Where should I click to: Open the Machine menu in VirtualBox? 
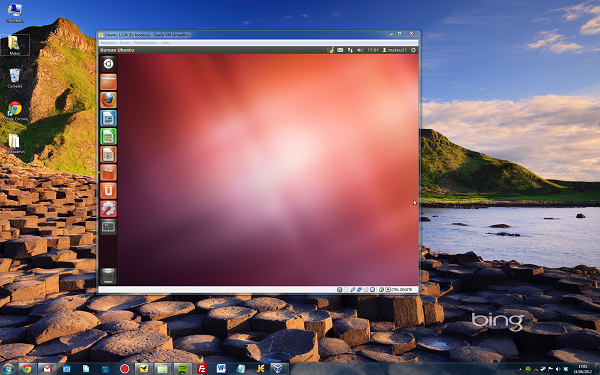pyautogui.click(x=108, y=43)
